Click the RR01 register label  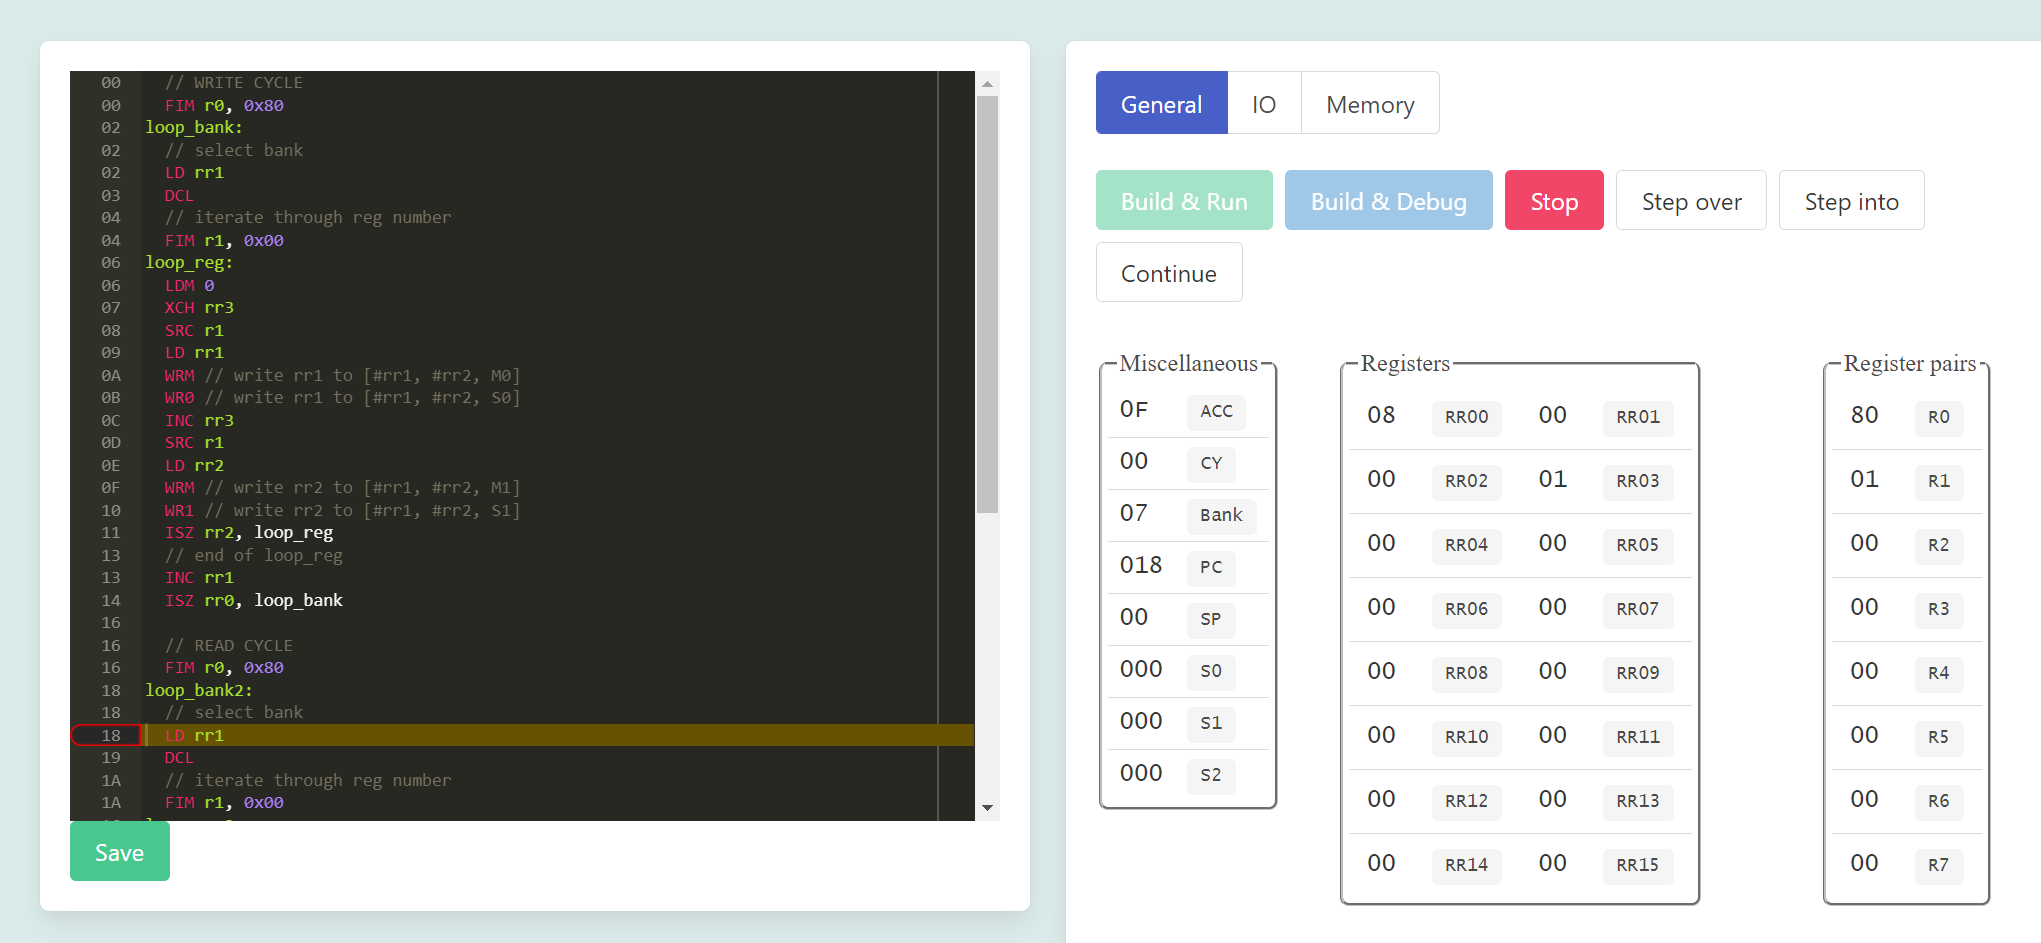pos(1638,417)
